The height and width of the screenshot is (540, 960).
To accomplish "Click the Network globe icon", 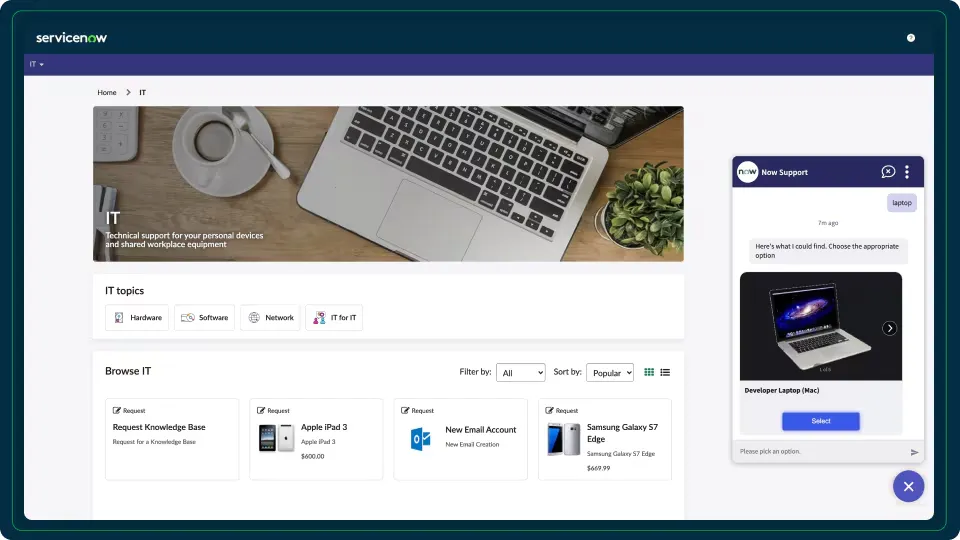I will click(x=253, y=318).
